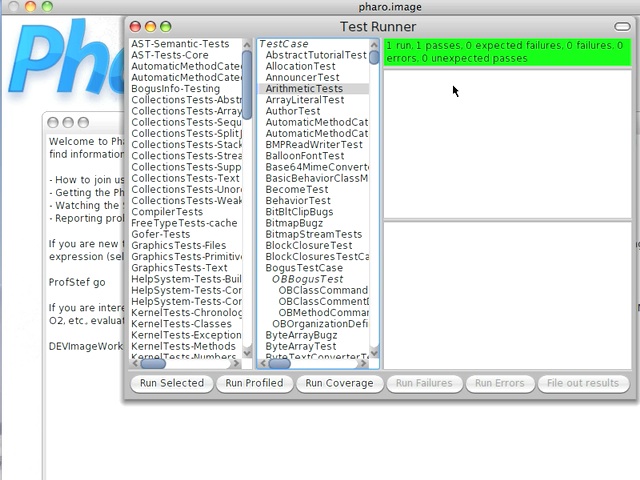Minimize the pharo.image main window
The image size is (640, 480).
point(30,6)
